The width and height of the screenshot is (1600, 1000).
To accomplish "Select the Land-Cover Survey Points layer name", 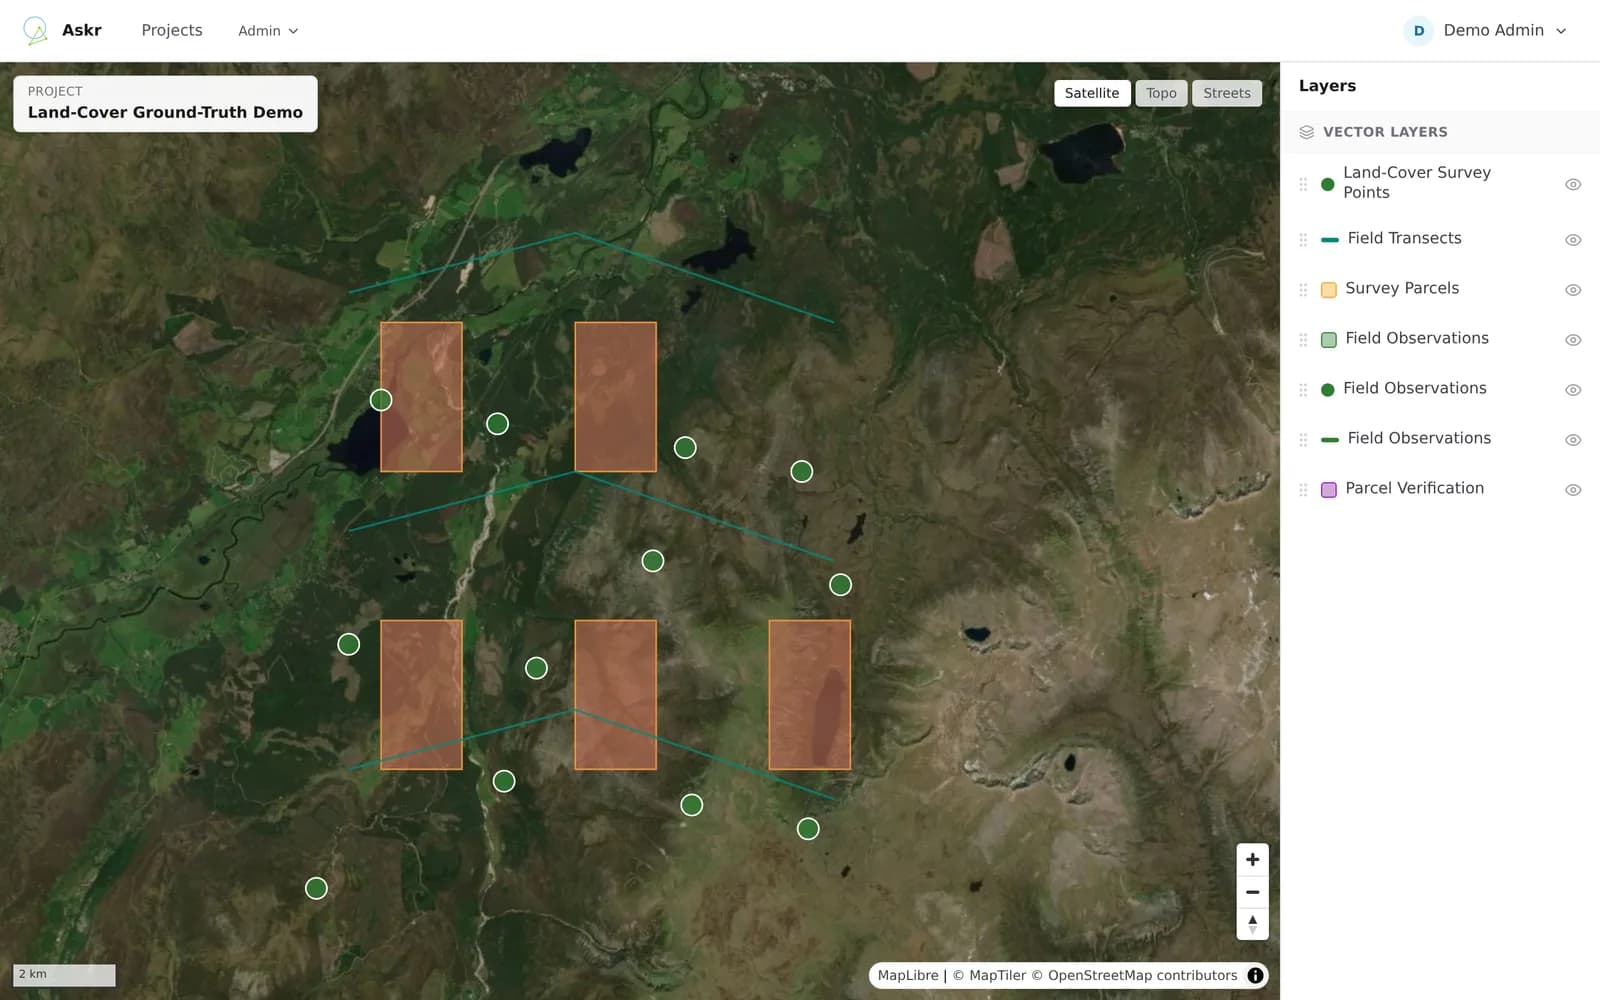I will [1417, 182].
